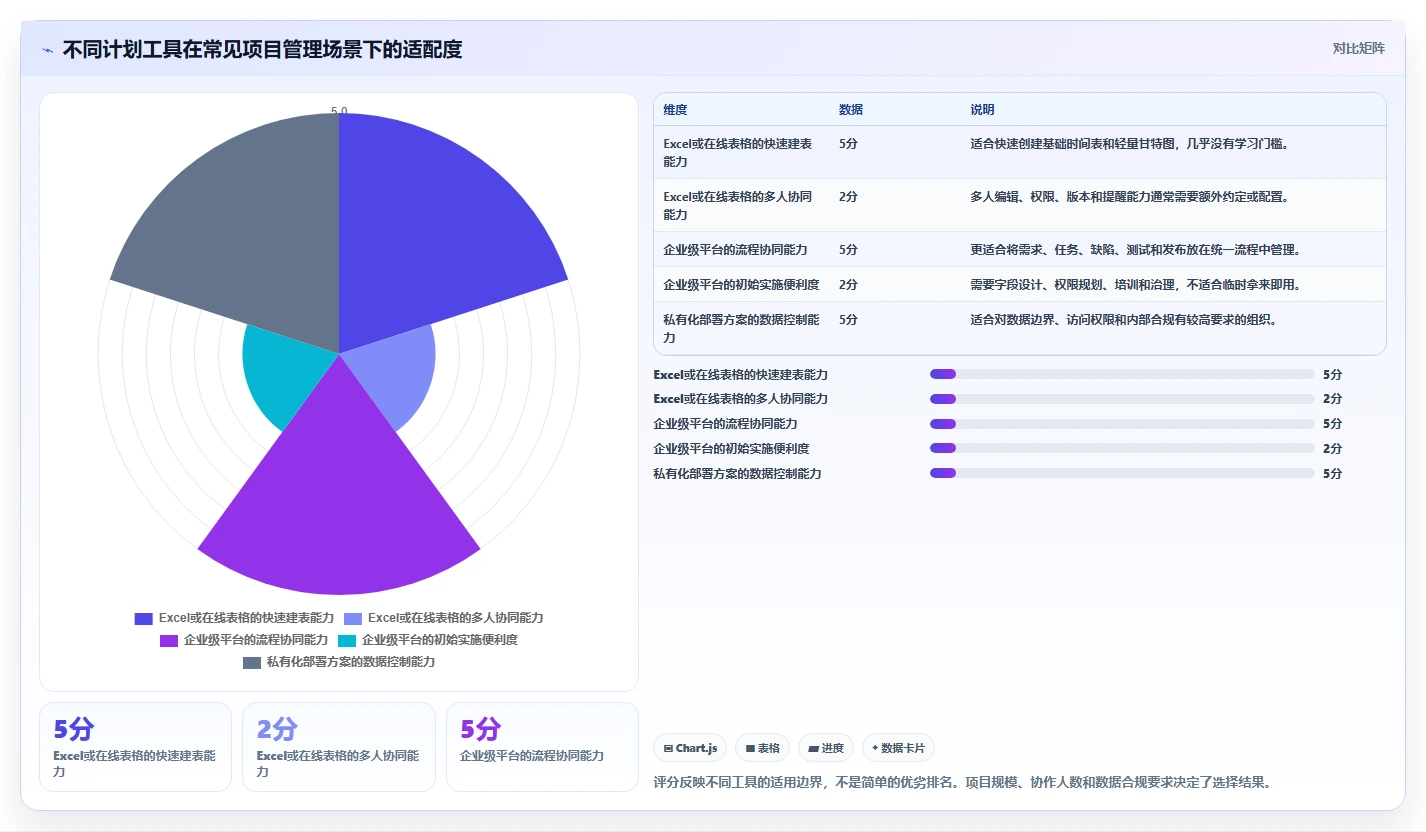Viewport: 1426px width, 832px height.
Task: Toggle legend swatch for 企业级平台的初始实施便利度
Action: pos(347,640)
